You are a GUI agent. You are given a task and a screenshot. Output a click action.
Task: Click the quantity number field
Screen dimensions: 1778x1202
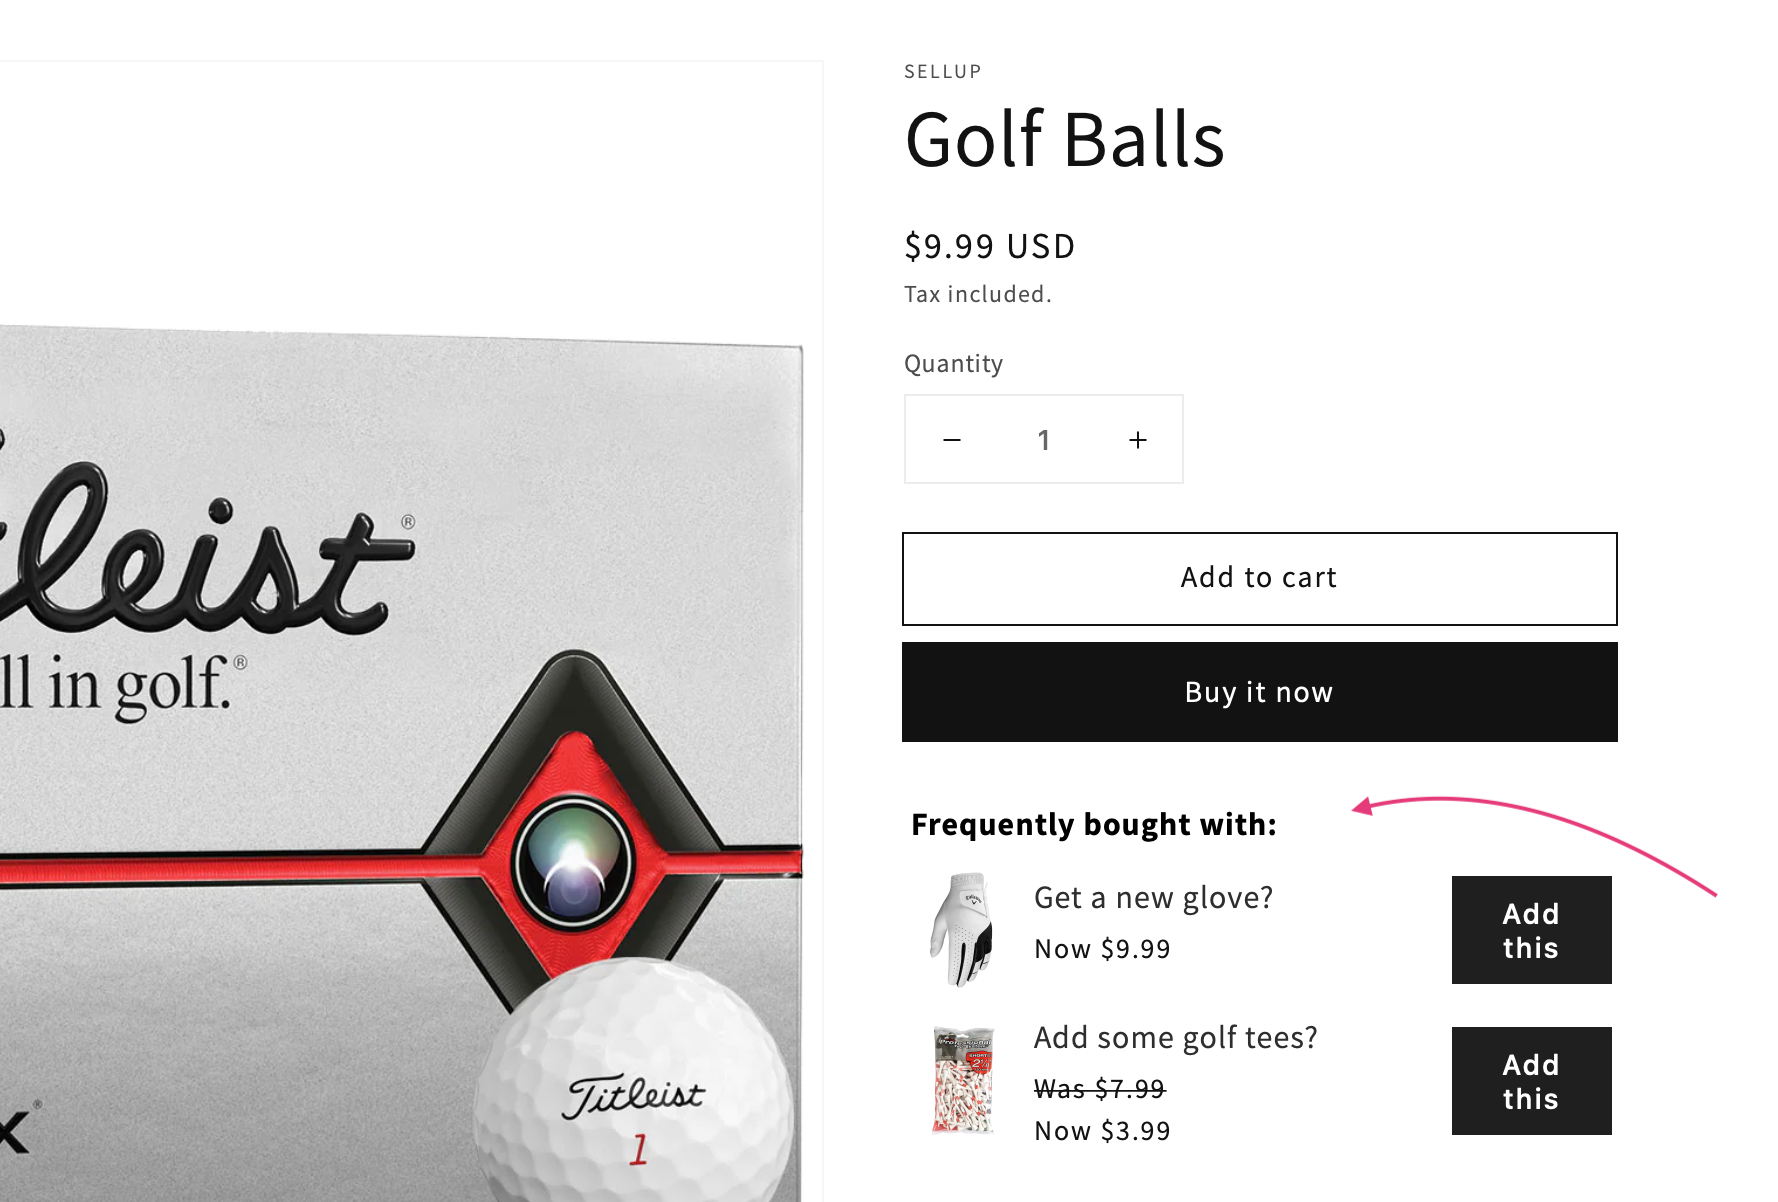click(1044, 440)
